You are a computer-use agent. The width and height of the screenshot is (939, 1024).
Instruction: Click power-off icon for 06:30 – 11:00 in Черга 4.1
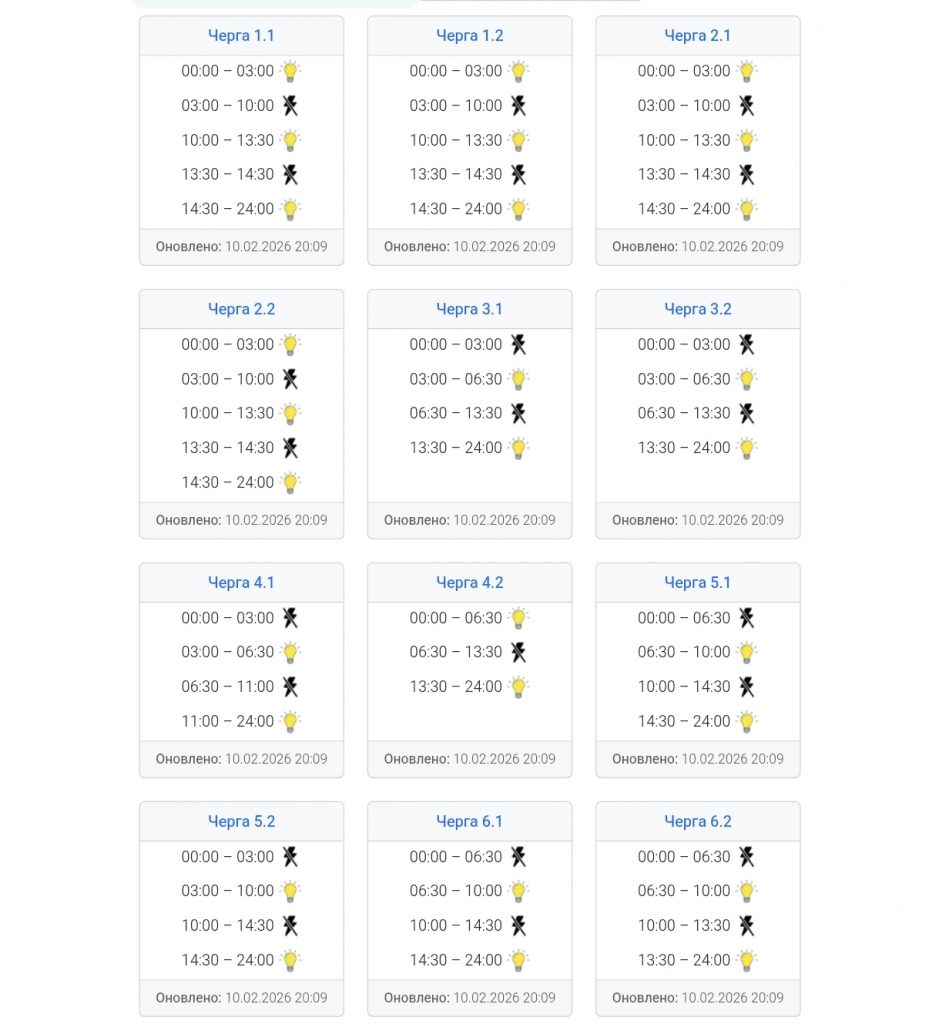(290, 686)
